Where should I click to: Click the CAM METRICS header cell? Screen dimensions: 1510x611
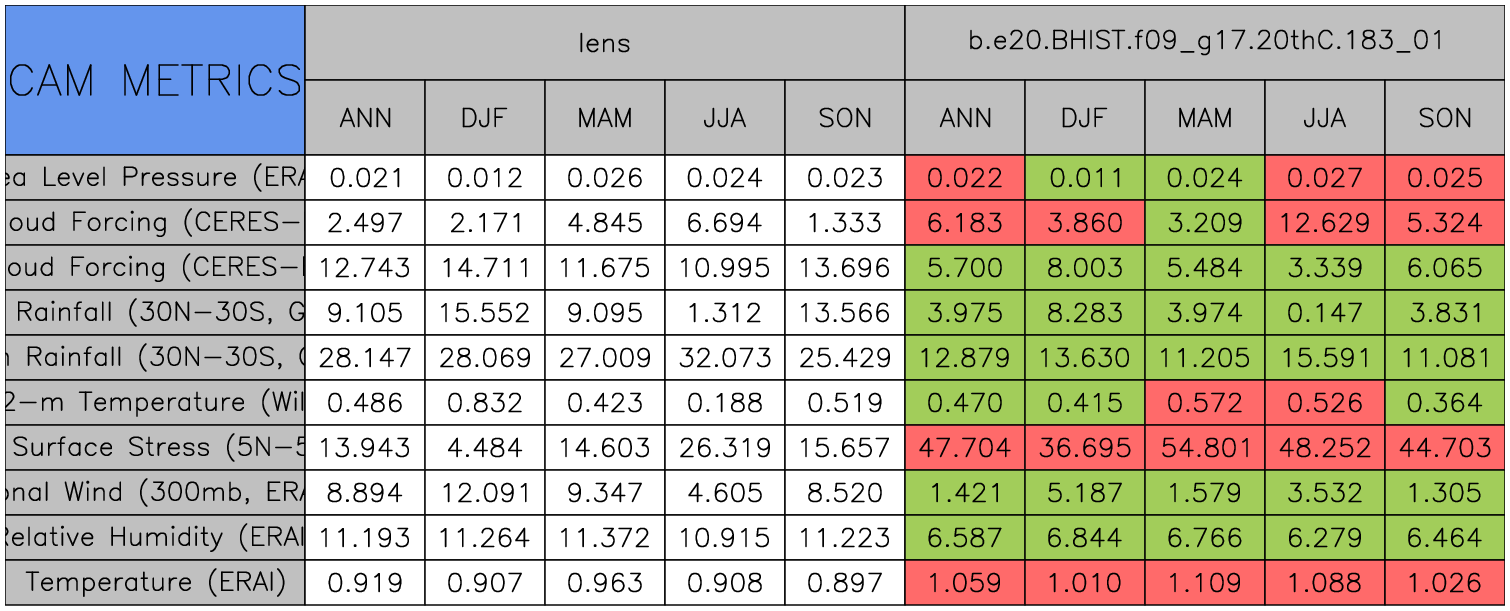(155, 80)
